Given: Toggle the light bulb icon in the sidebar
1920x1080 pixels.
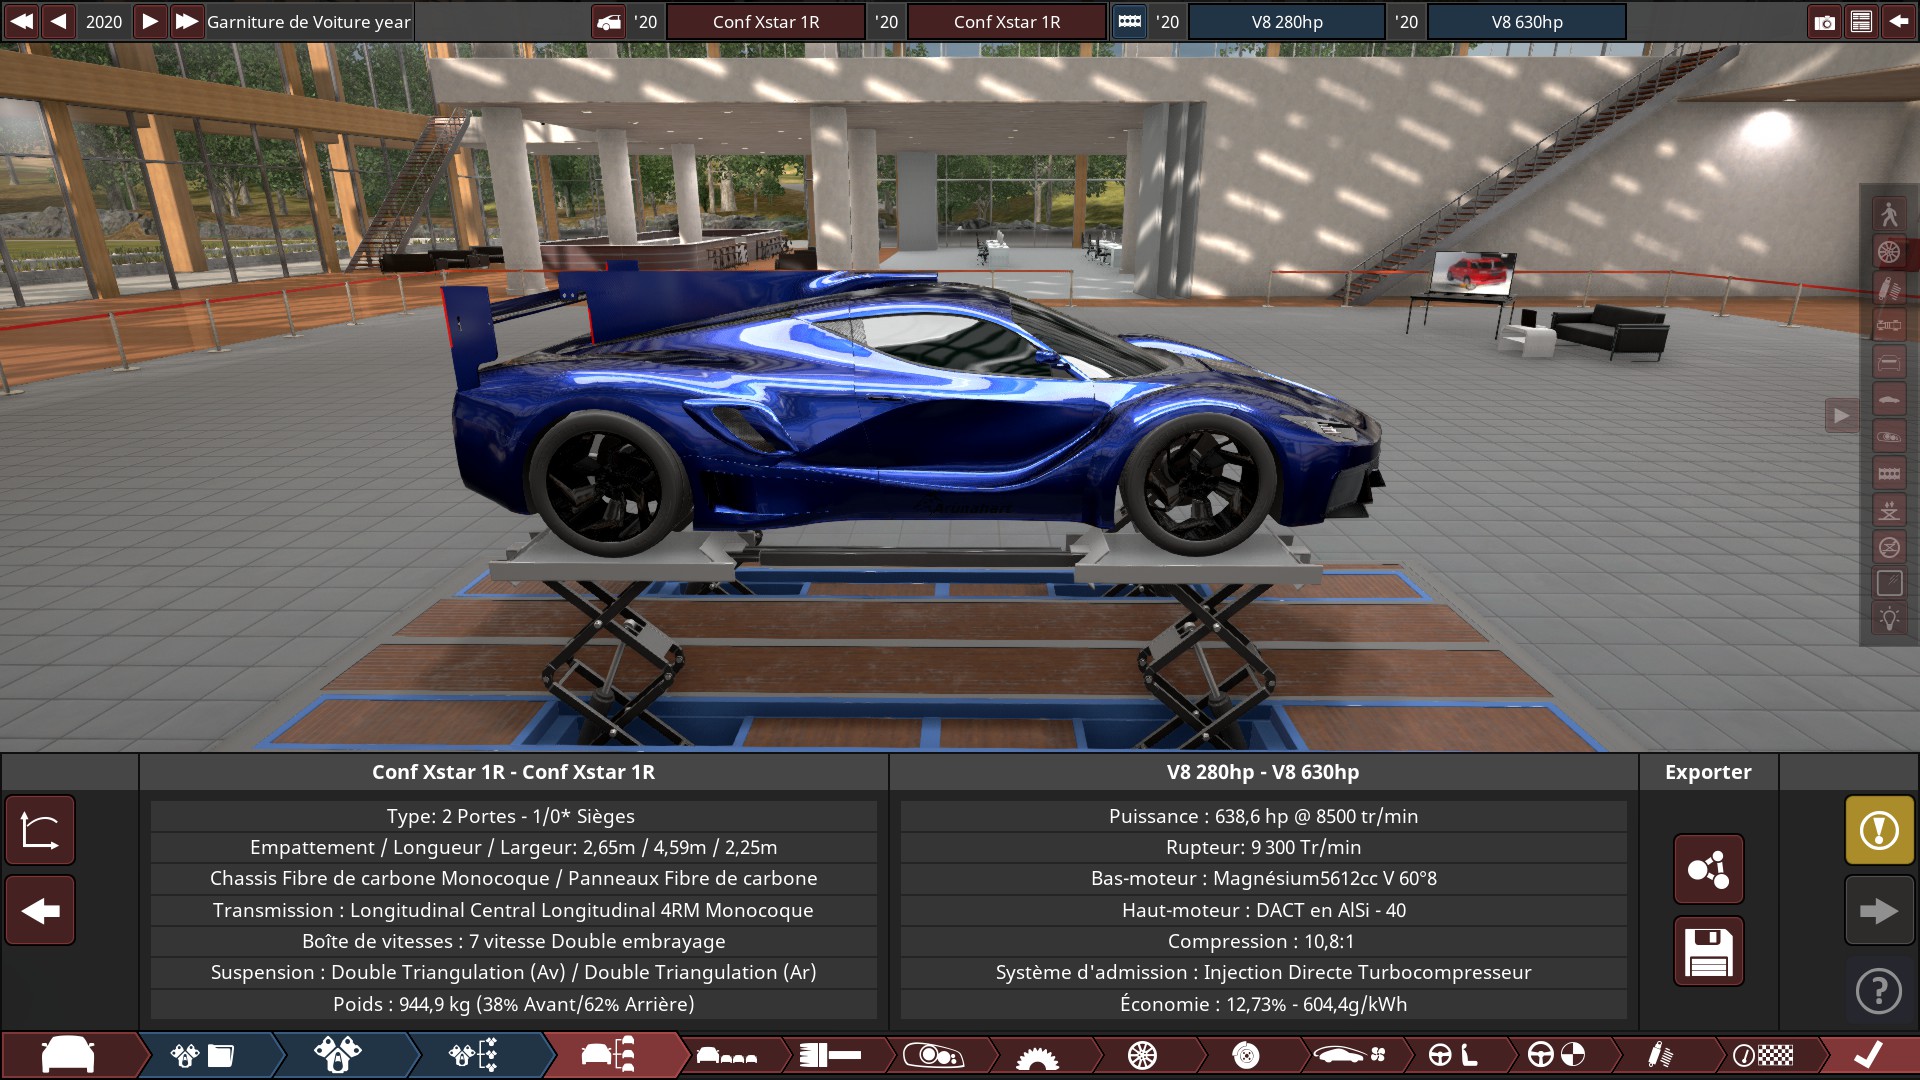Looking at the screenshot, I should (x=1889, y=619).
